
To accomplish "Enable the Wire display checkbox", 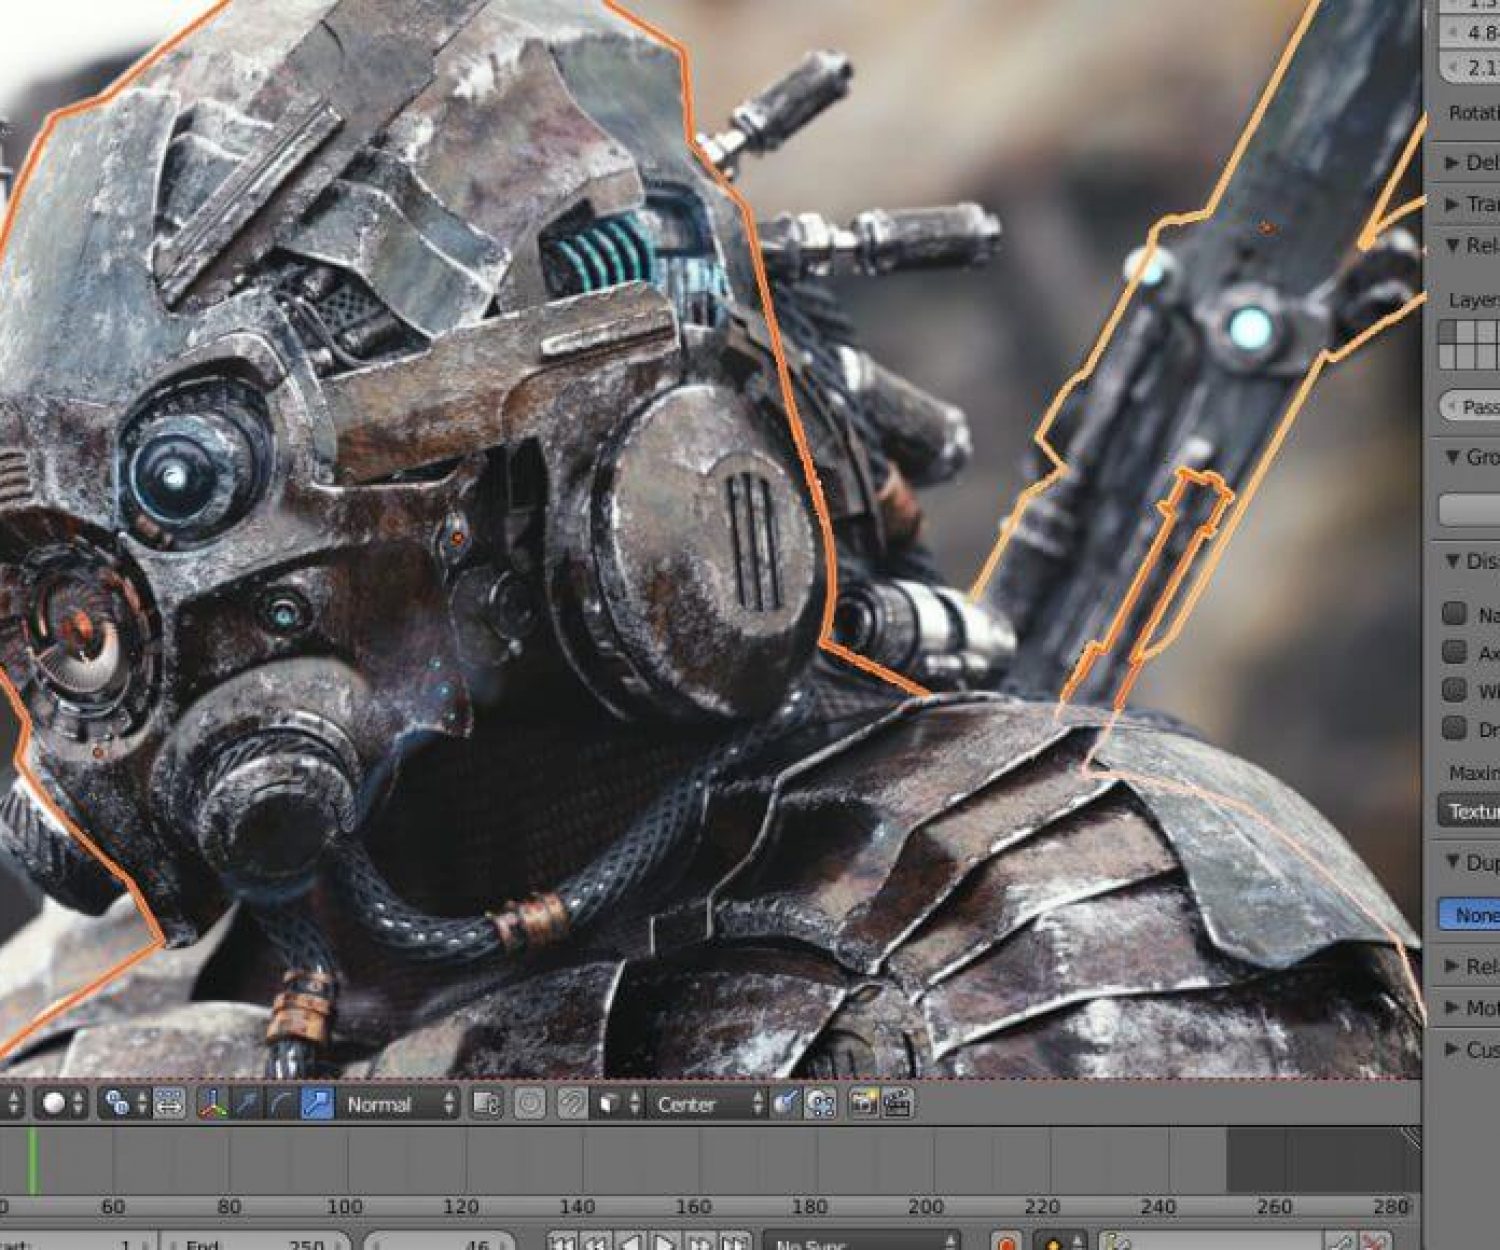I will click(x=1455, y=688).
